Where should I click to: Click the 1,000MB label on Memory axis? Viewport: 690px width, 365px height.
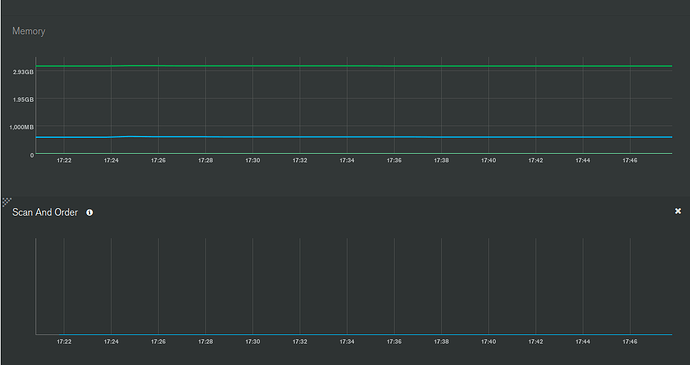(x=22, y=127)
